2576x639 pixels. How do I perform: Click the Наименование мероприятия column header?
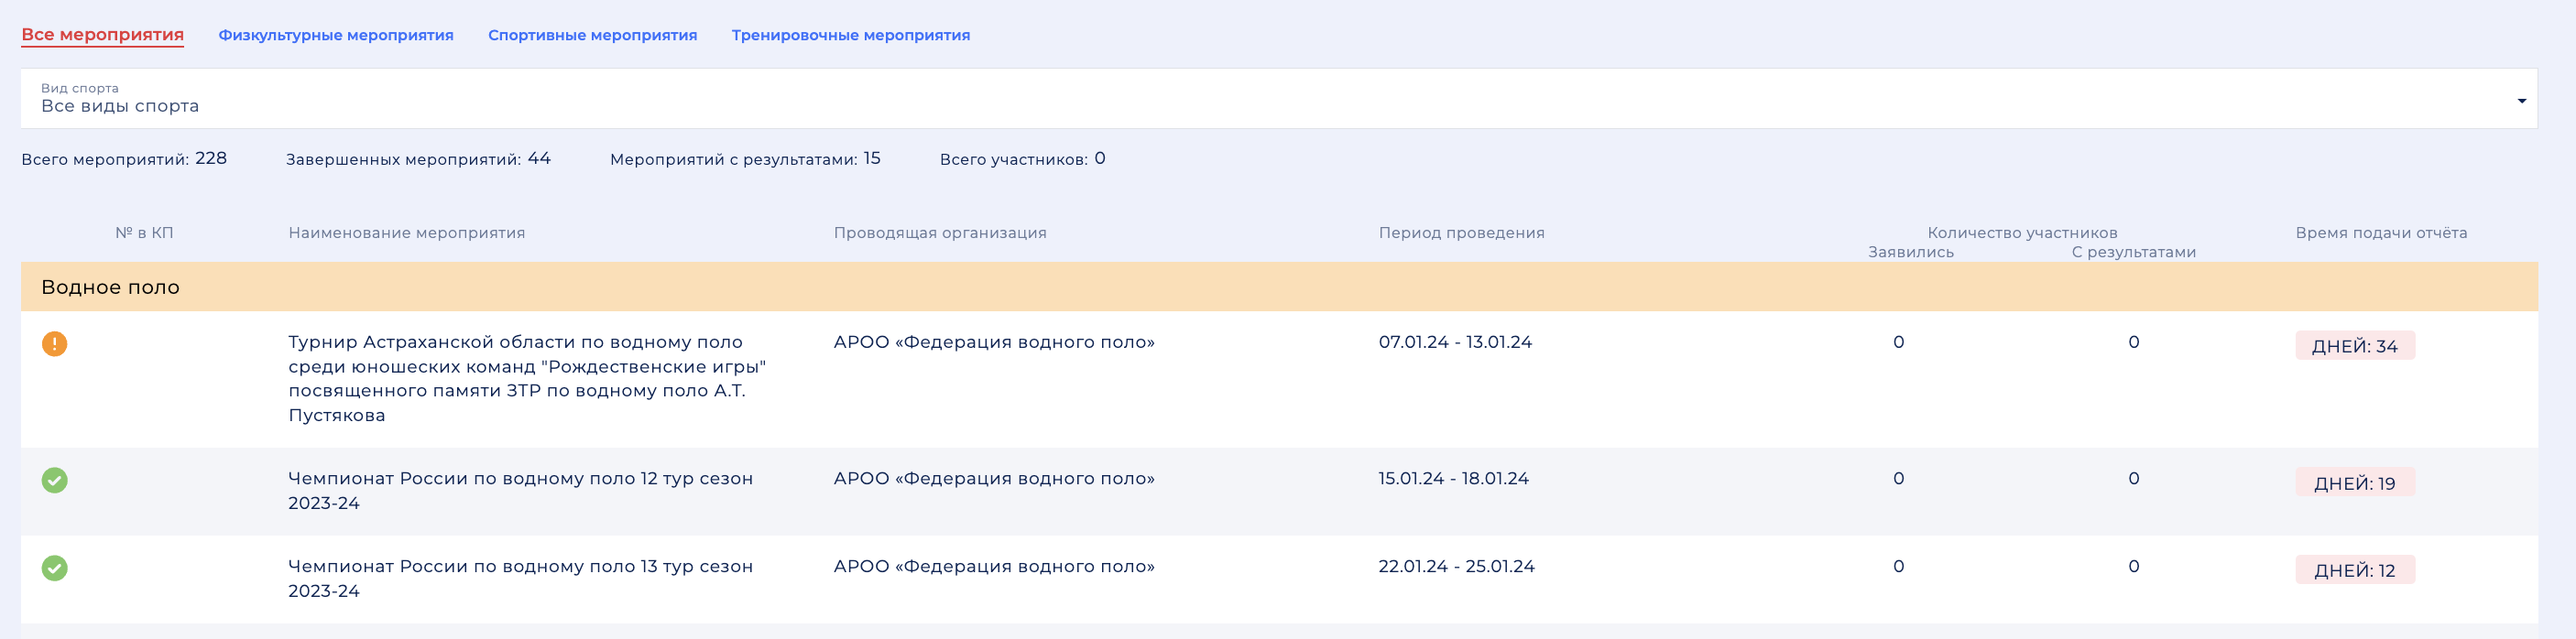click(407, 233)
